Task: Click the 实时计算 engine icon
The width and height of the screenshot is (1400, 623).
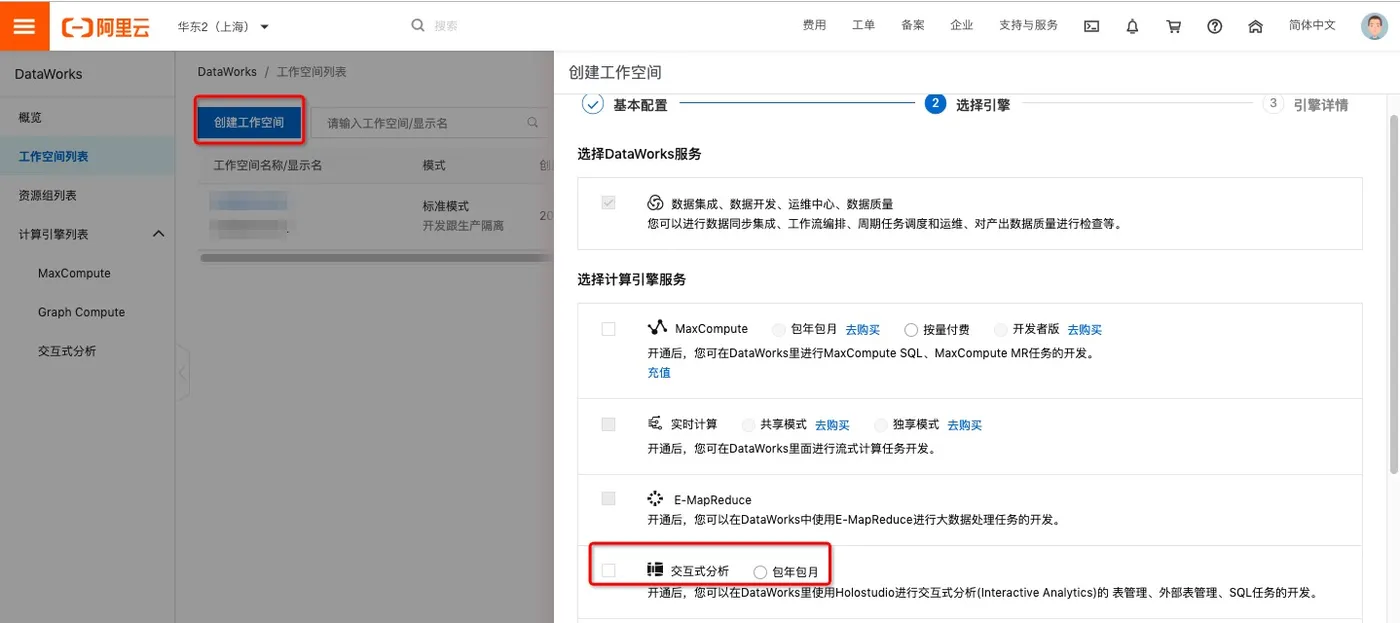Action: tap(655, 424)
